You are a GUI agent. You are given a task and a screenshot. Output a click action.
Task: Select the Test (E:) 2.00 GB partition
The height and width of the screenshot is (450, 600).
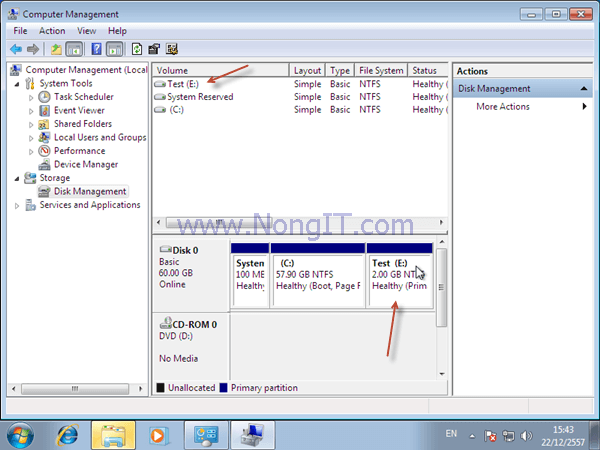(x=399, y=275)
